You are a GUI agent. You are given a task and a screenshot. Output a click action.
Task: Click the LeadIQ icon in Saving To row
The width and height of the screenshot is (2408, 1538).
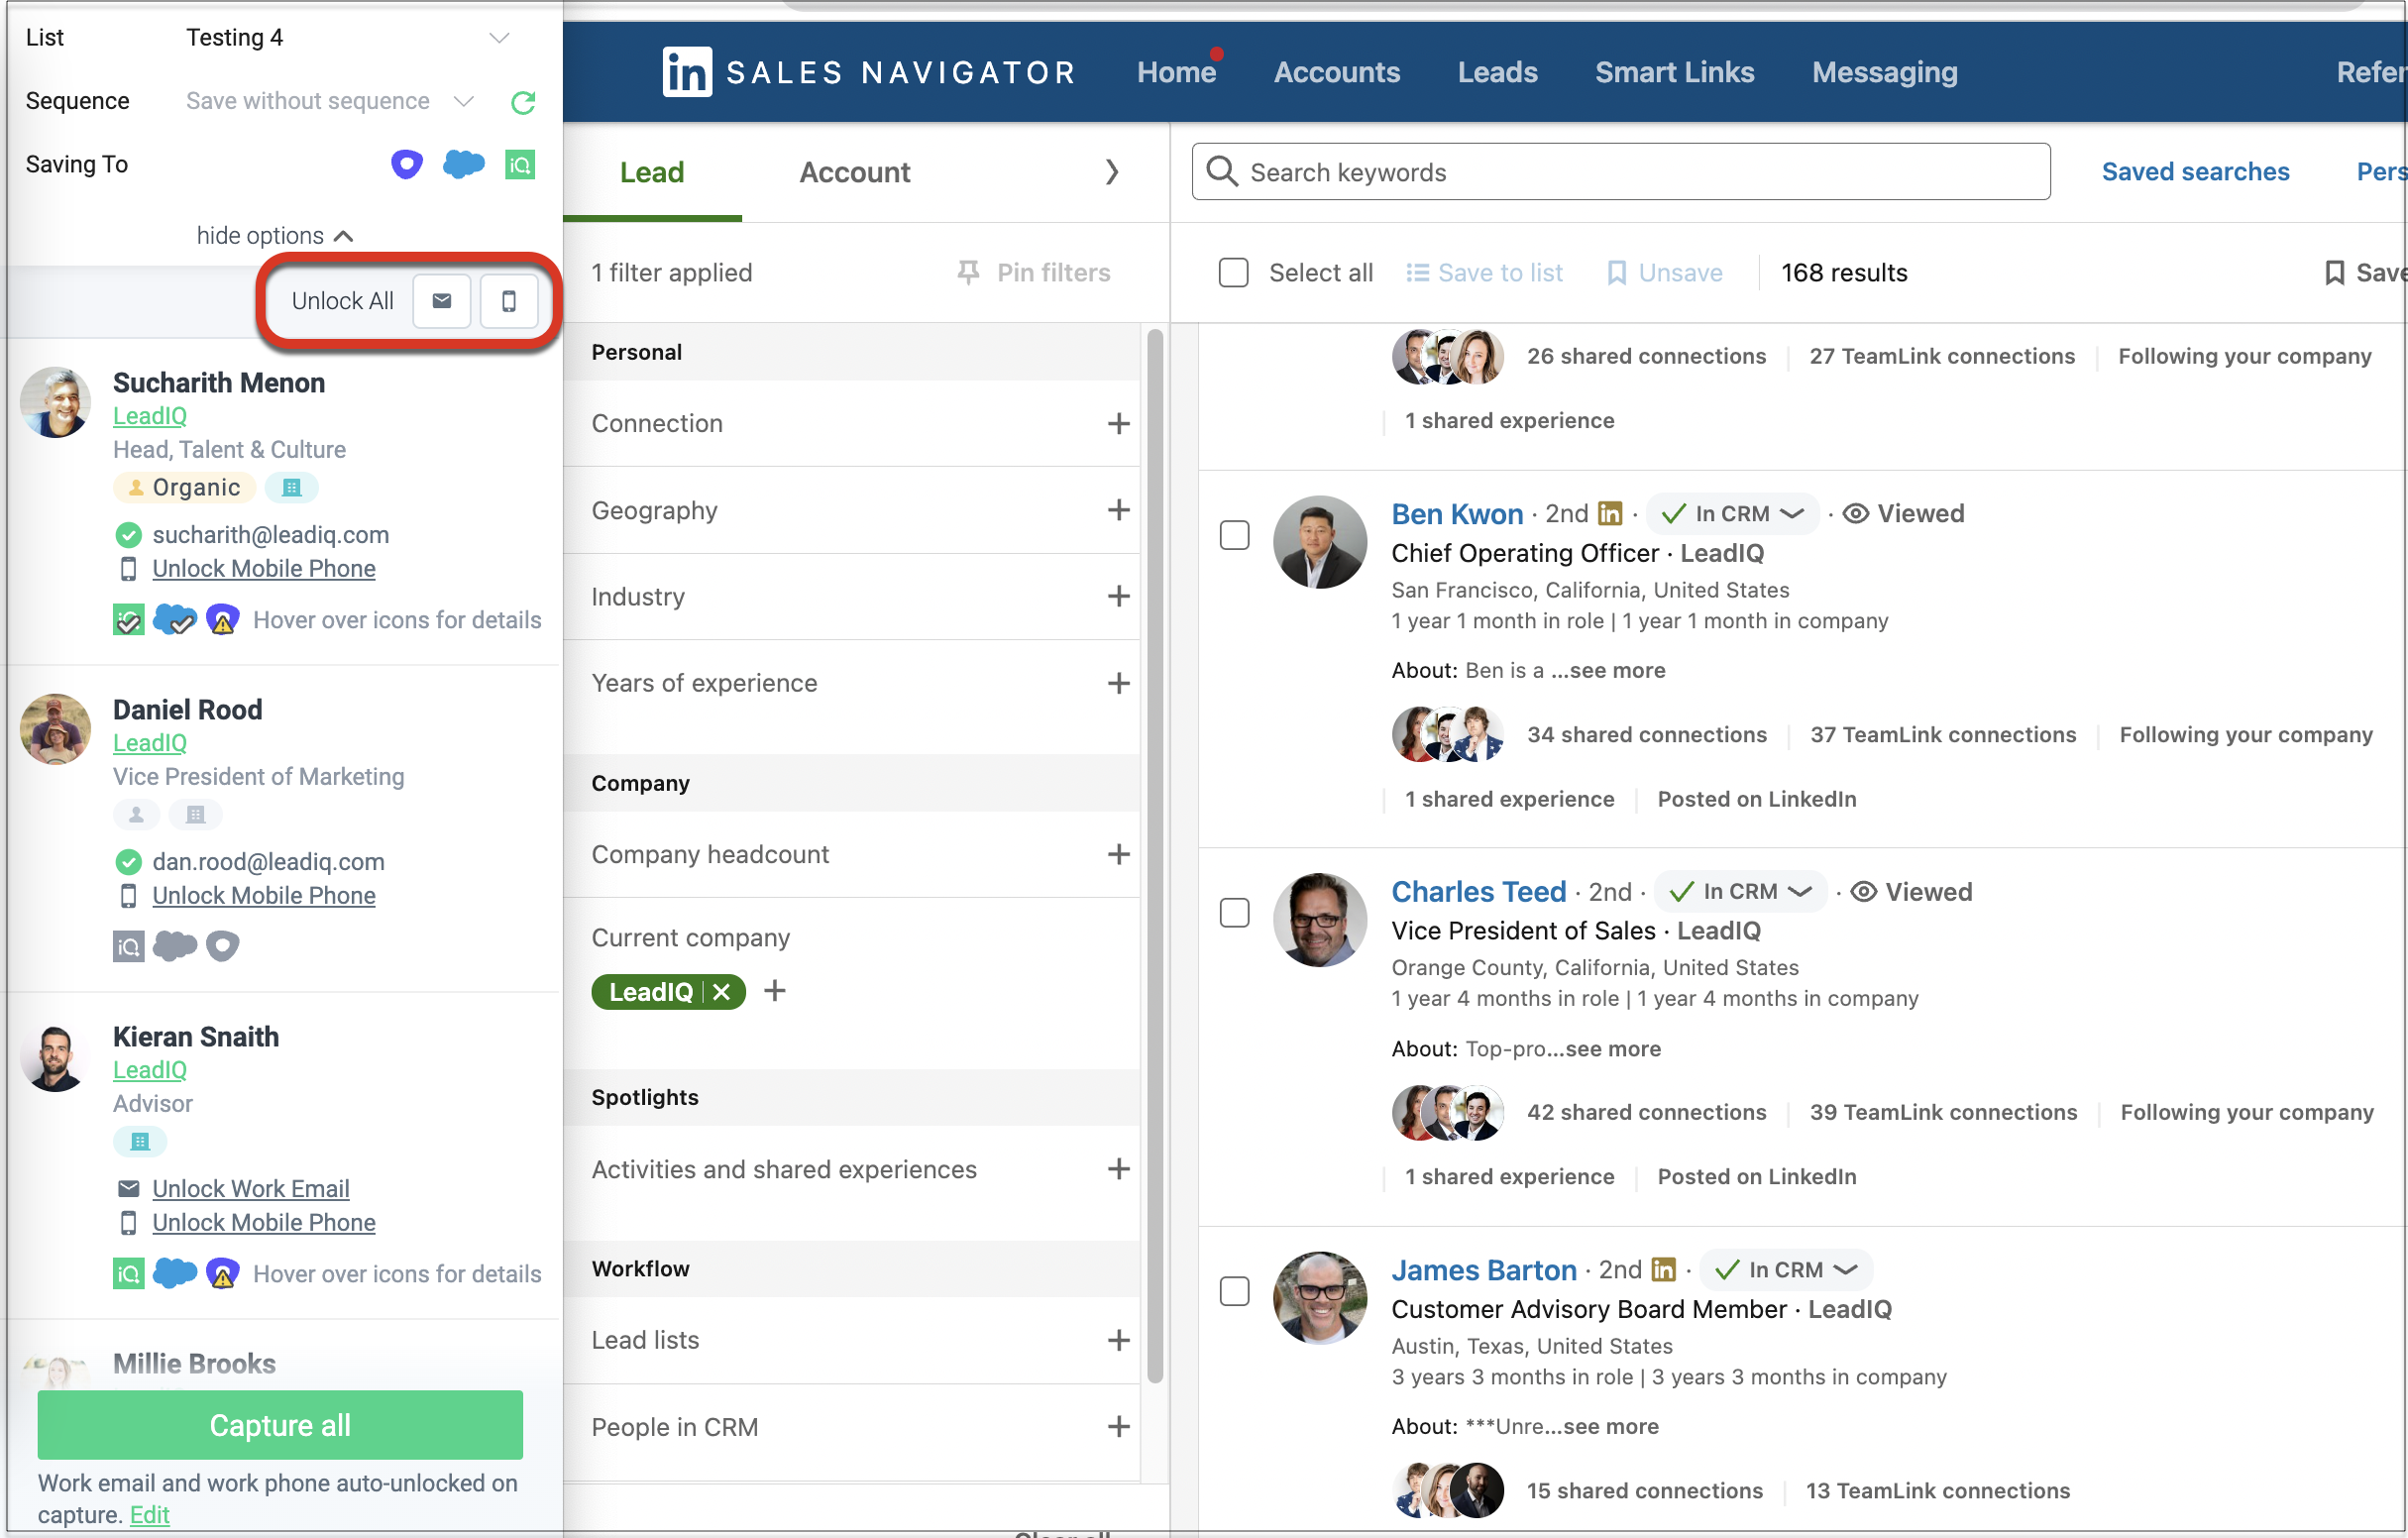(x=520, y=164)
